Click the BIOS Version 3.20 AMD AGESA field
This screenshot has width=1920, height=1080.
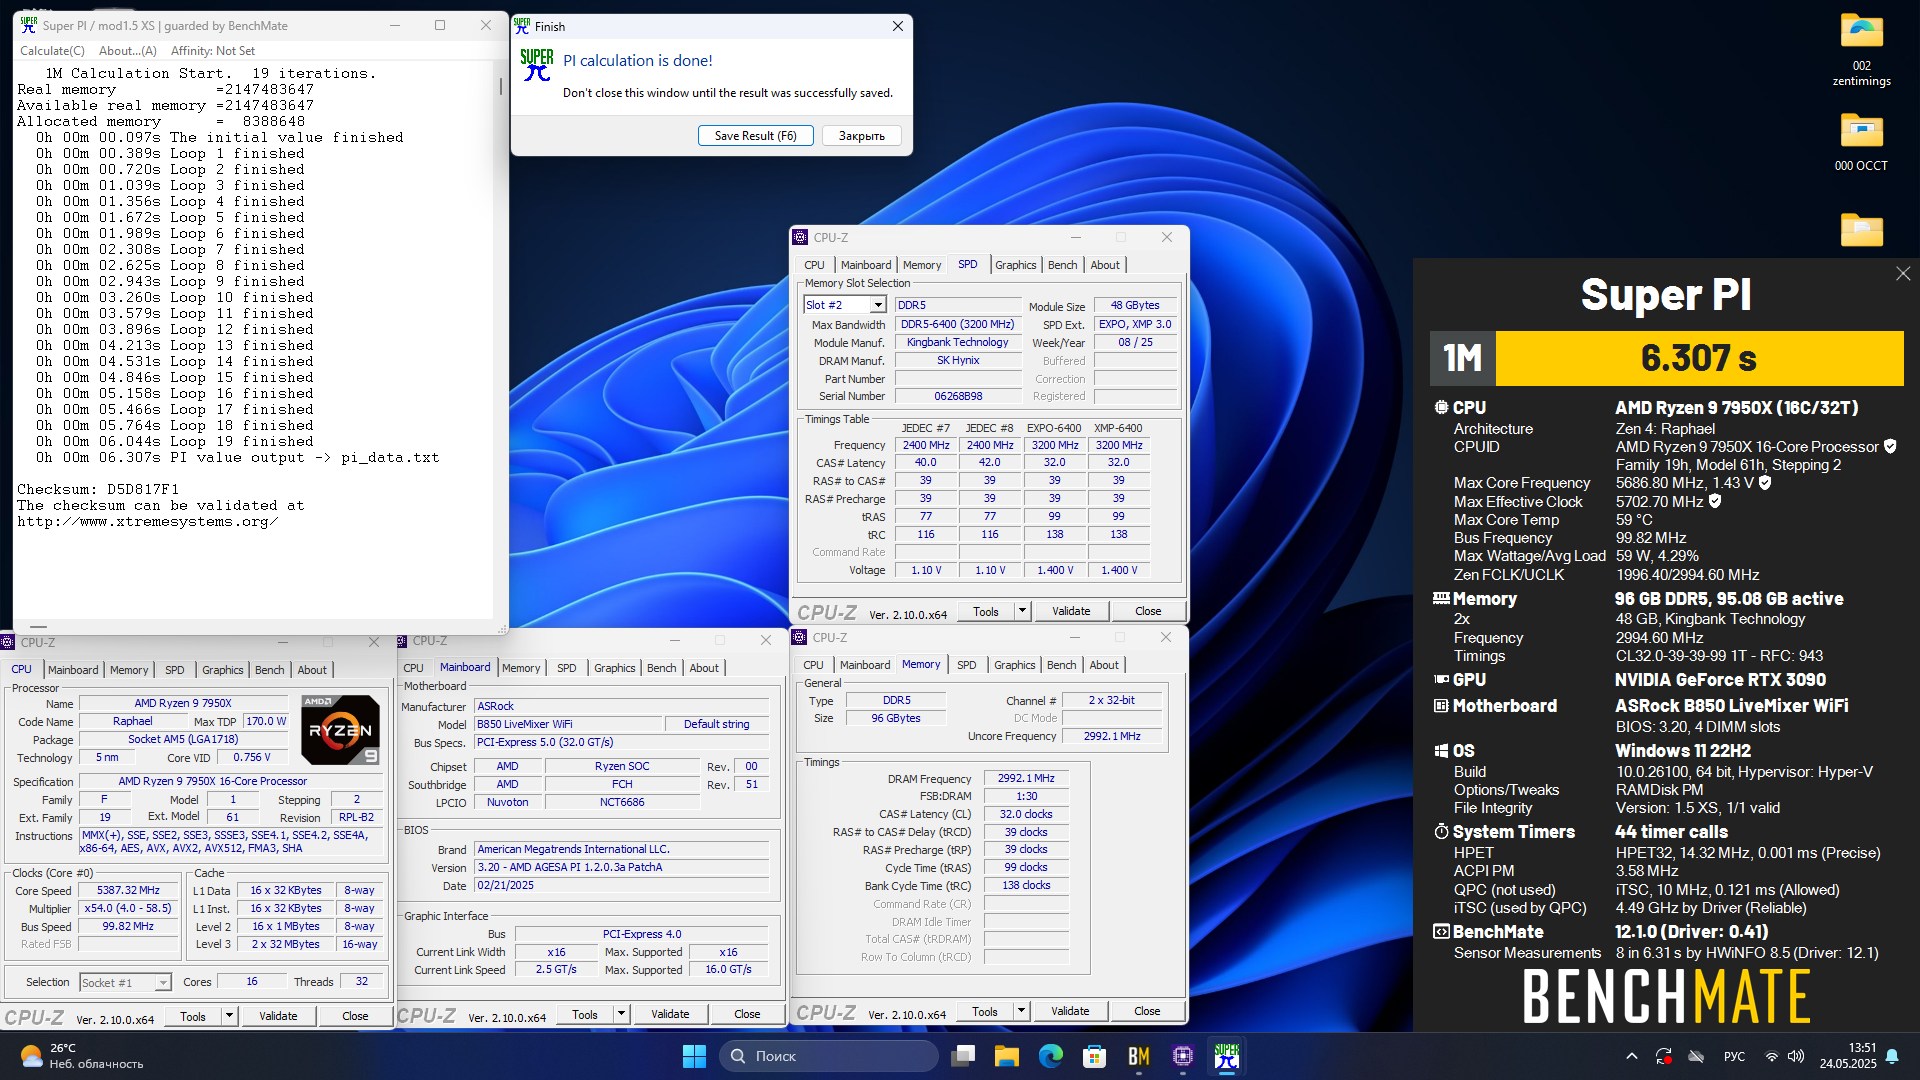621,867
